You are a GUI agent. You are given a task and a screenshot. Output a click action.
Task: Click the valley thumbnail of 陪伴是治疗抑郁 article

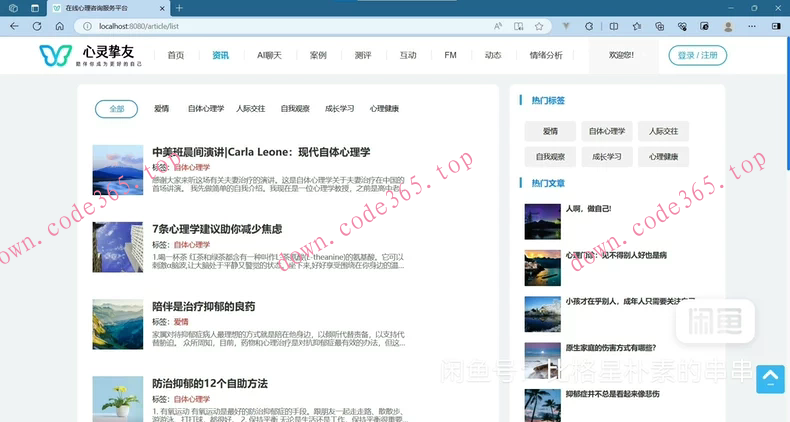(117, 325)
